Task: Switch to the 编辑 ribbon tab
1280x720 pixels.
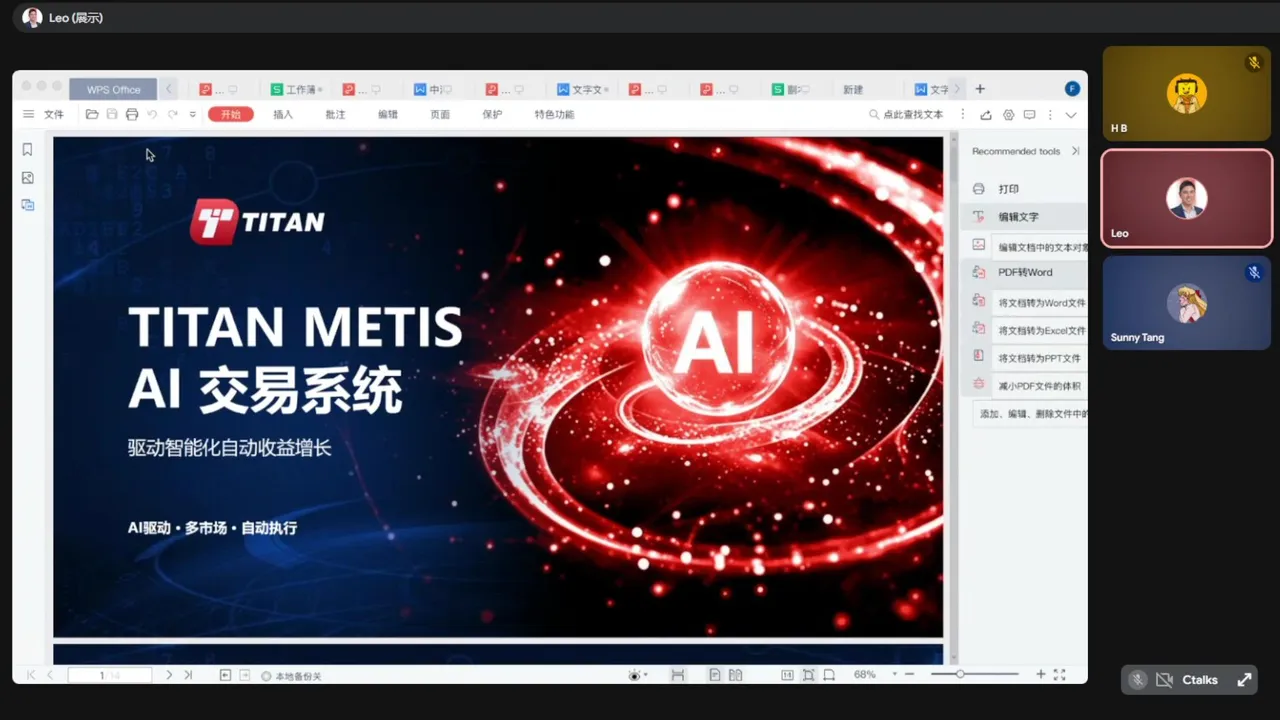Action: [388, 115]
